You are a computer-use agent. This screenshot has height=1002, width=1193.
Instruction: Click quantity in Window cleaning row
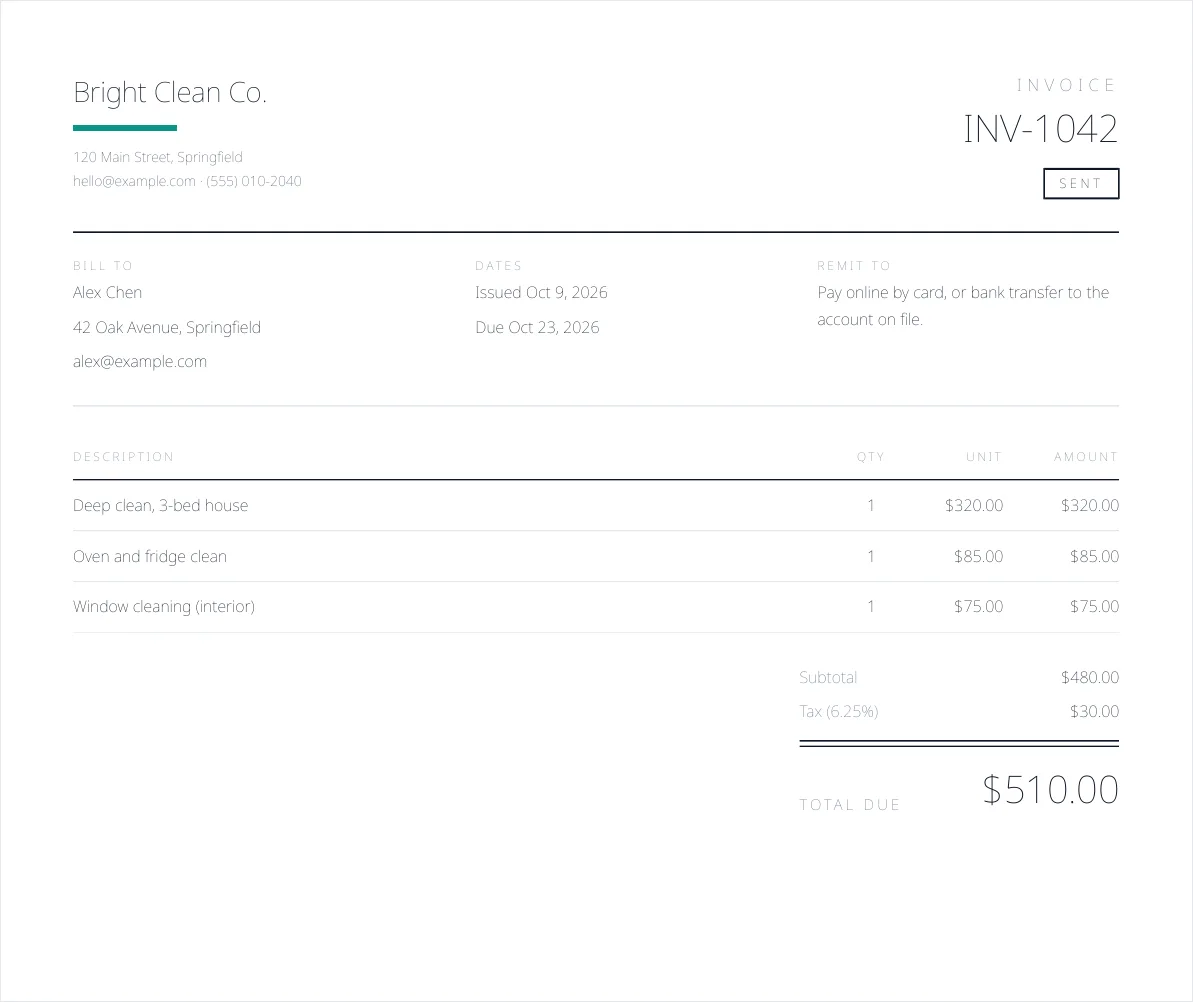pyautogui.click(x=870, y=606)
